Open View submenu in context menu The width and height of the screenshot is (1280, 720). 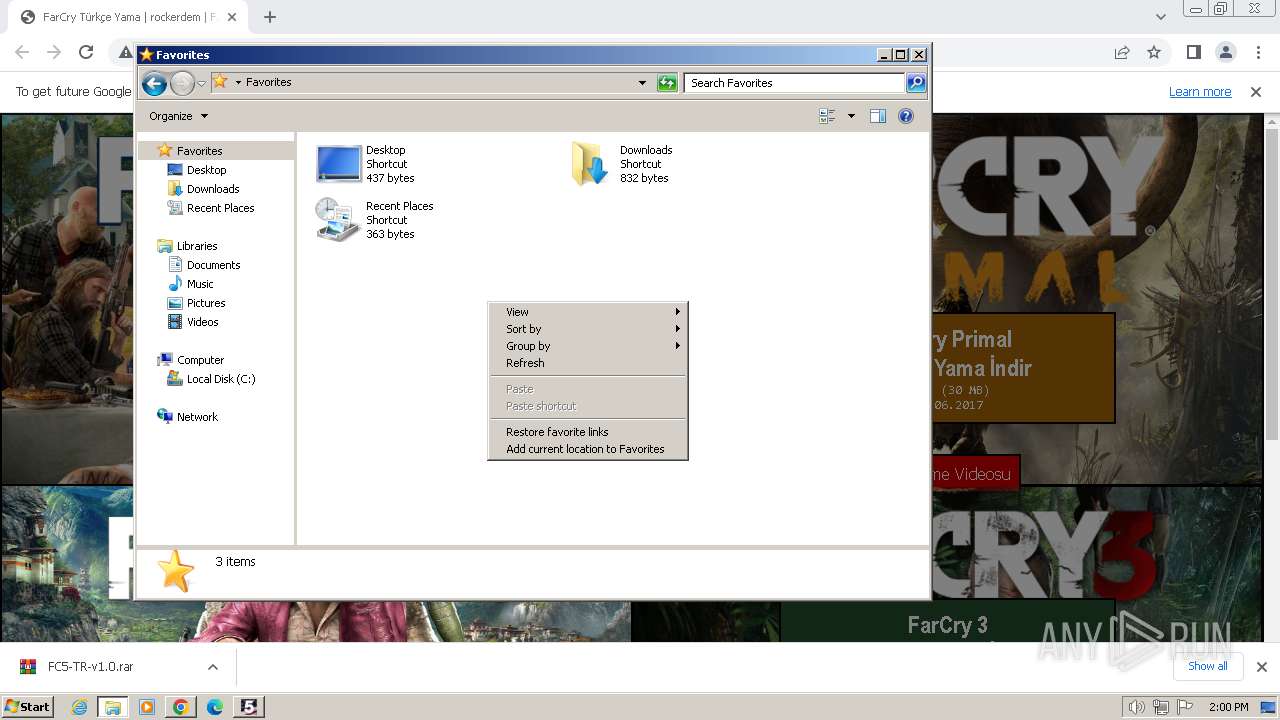(588, 312)
